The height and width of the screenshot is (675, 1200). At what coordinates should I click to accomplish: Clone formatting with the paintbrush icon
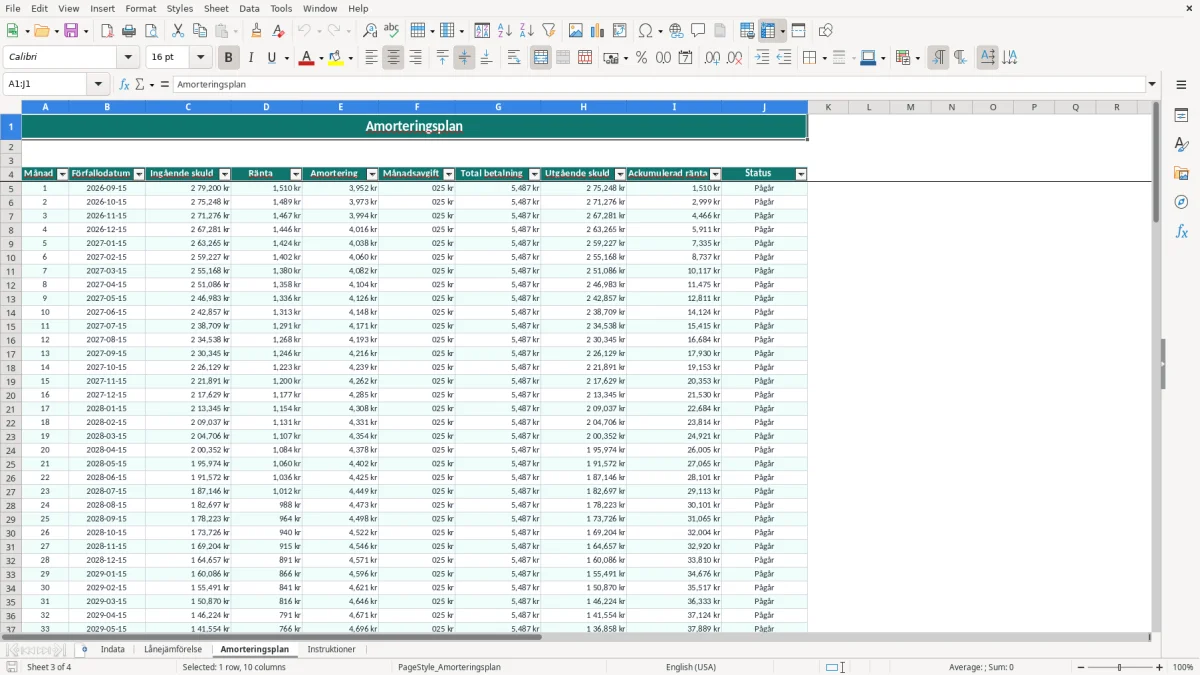(x=257, y=31)
